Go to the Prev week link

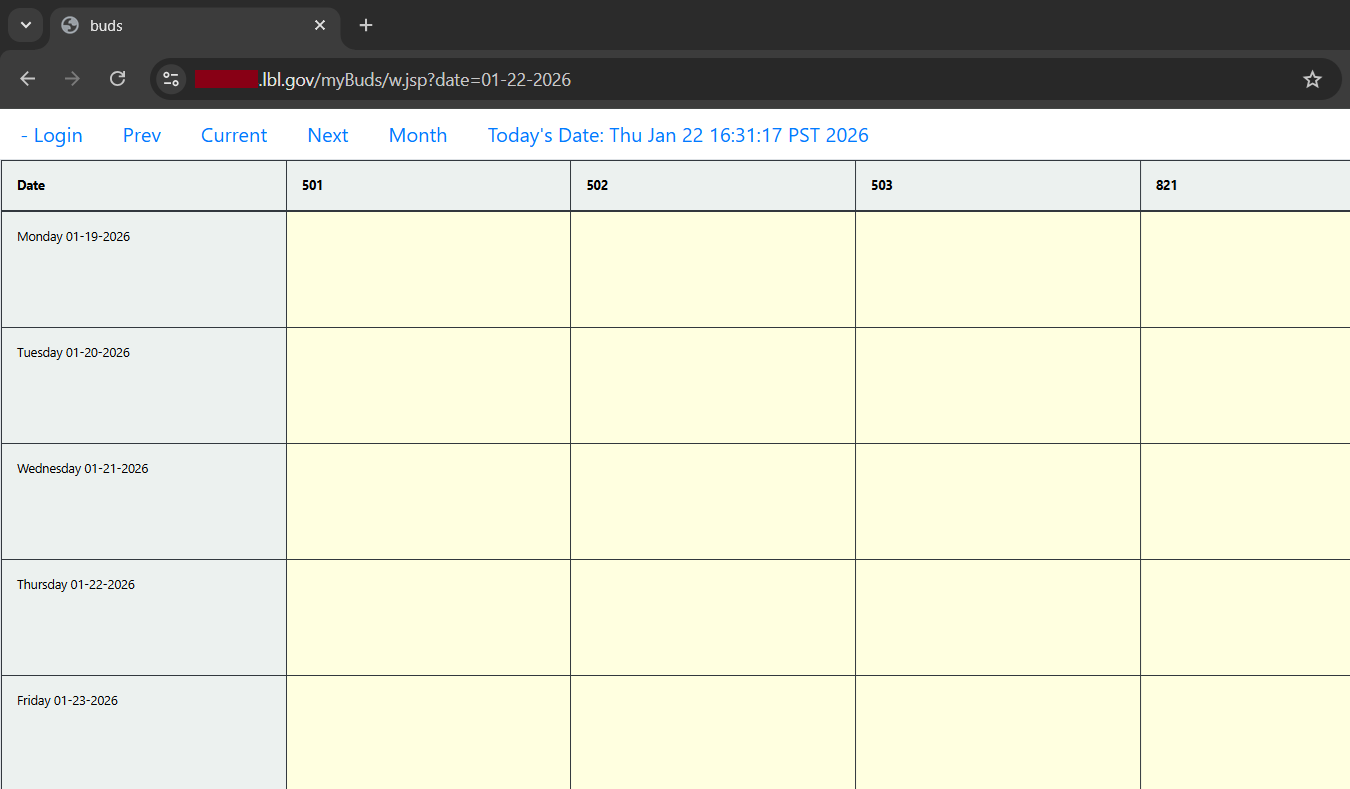click(x=142, y=135)
